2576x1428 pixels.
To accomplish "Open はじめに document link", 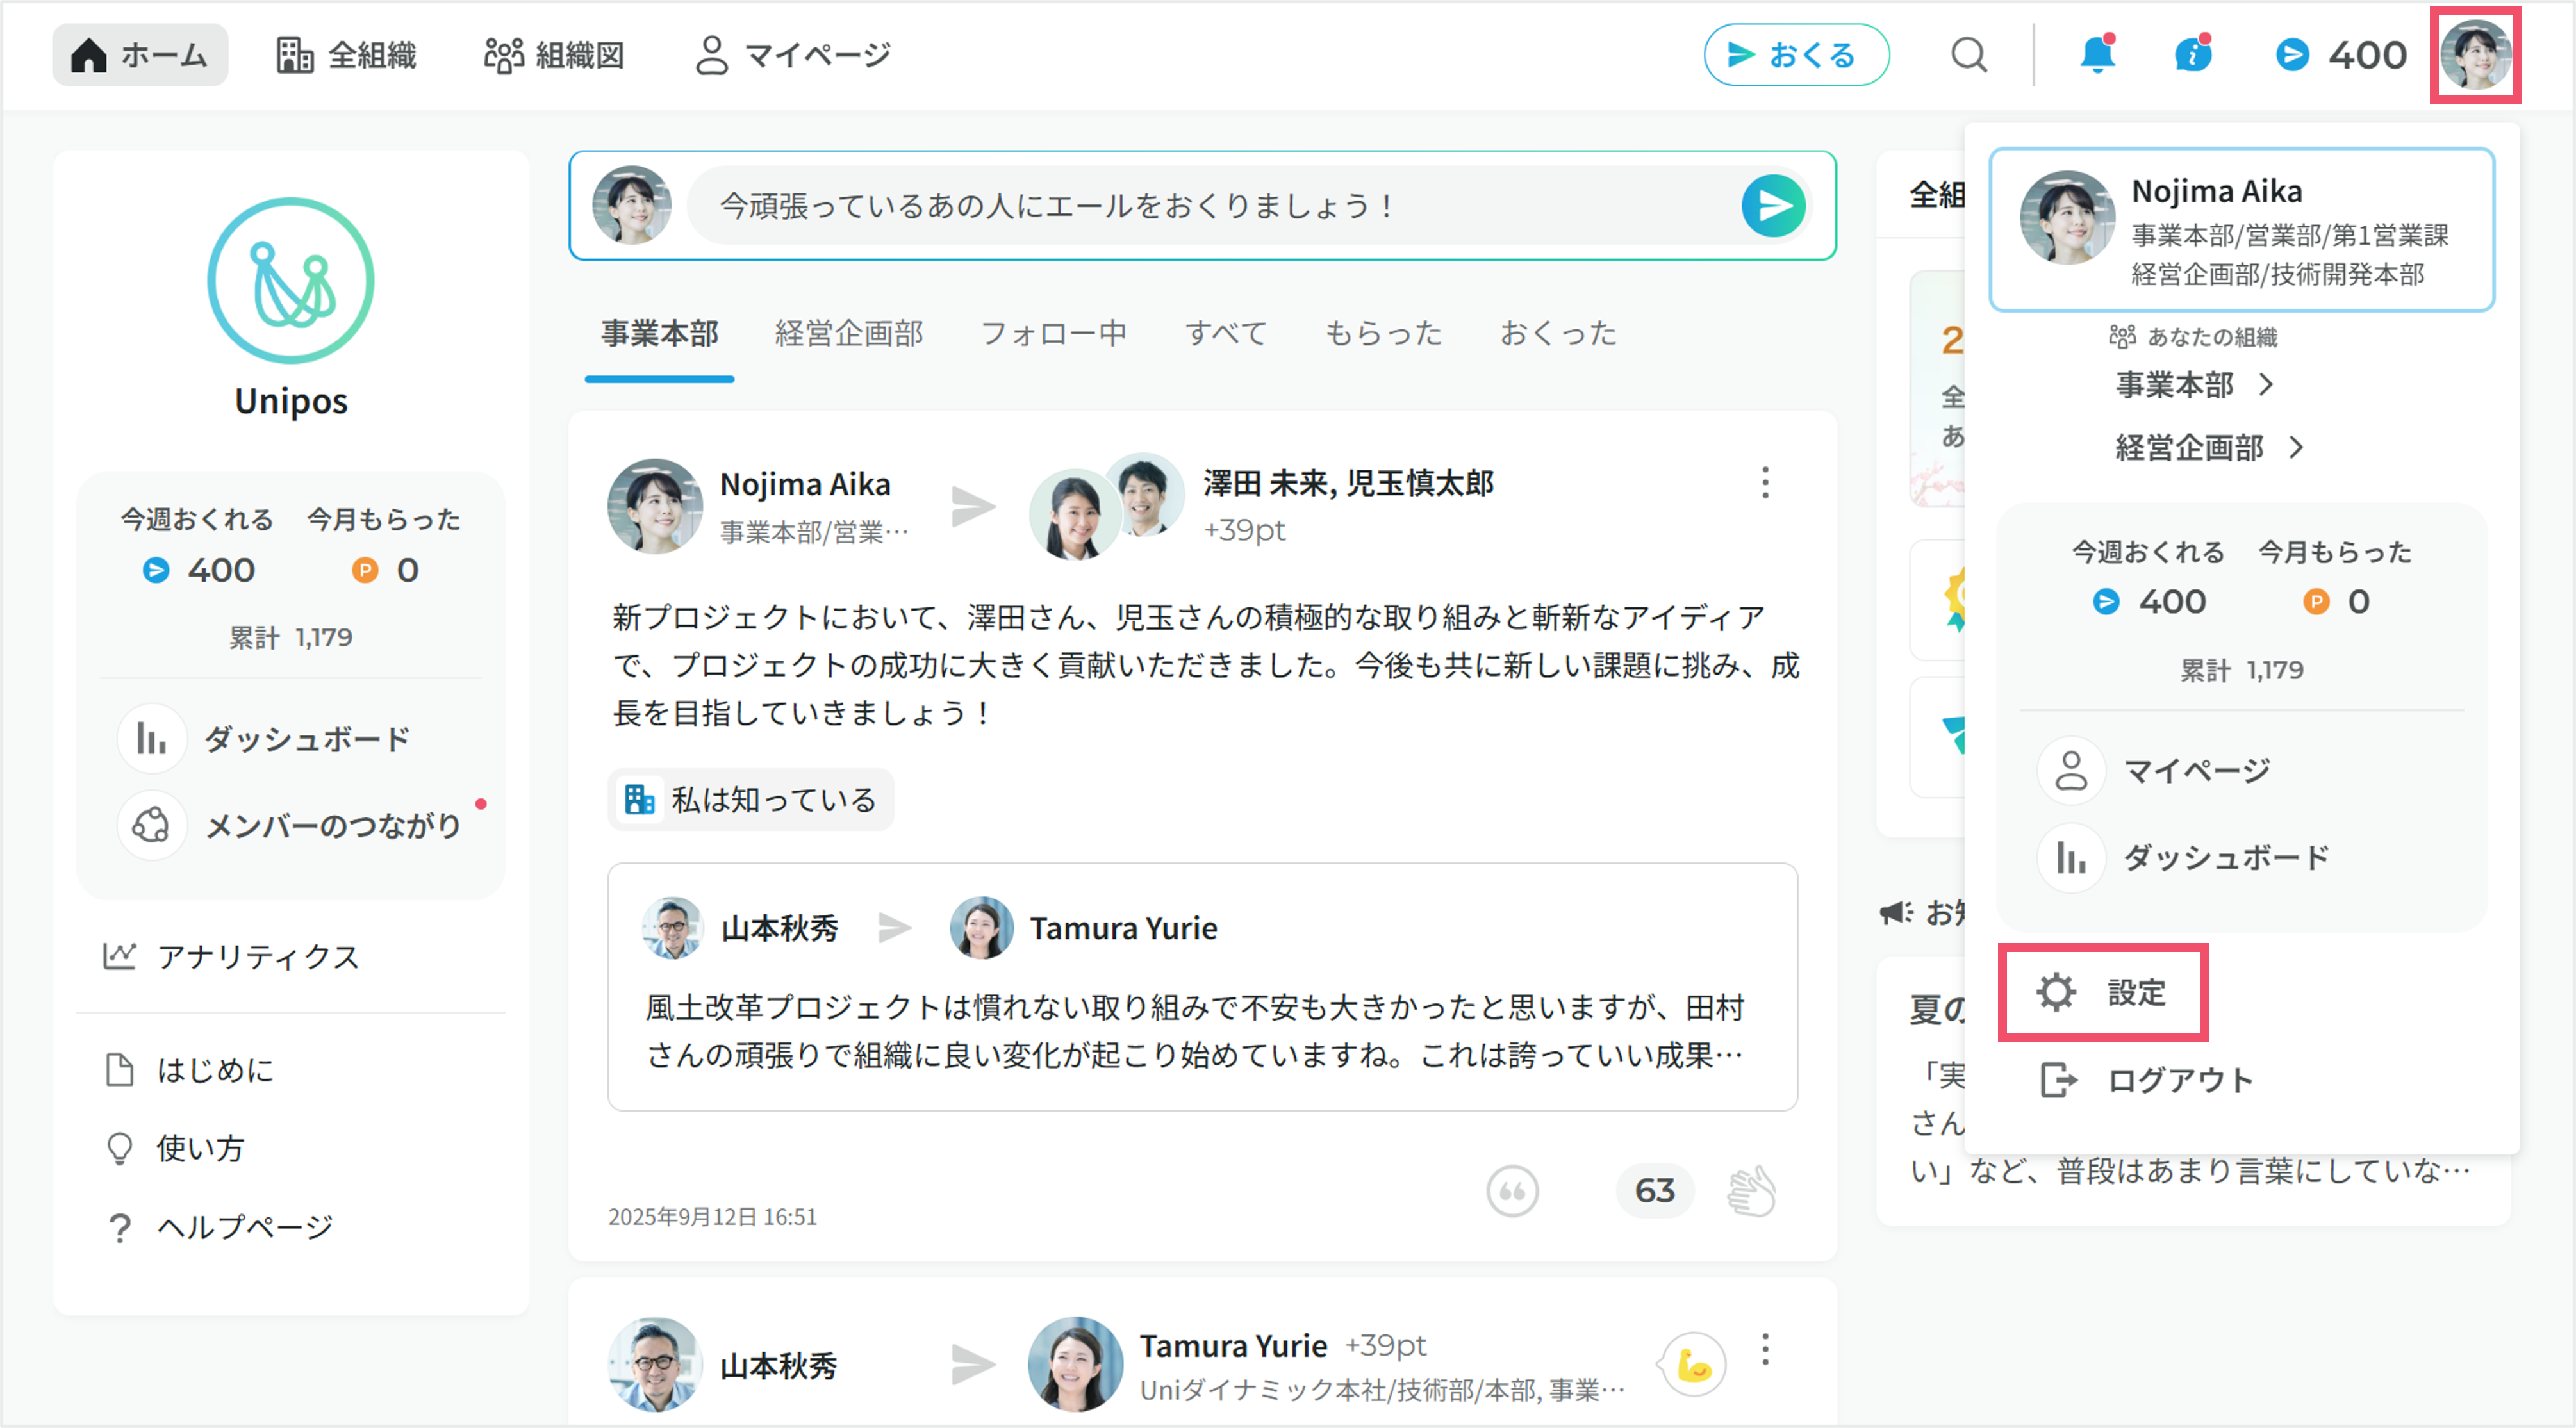I will (189, 1070).
